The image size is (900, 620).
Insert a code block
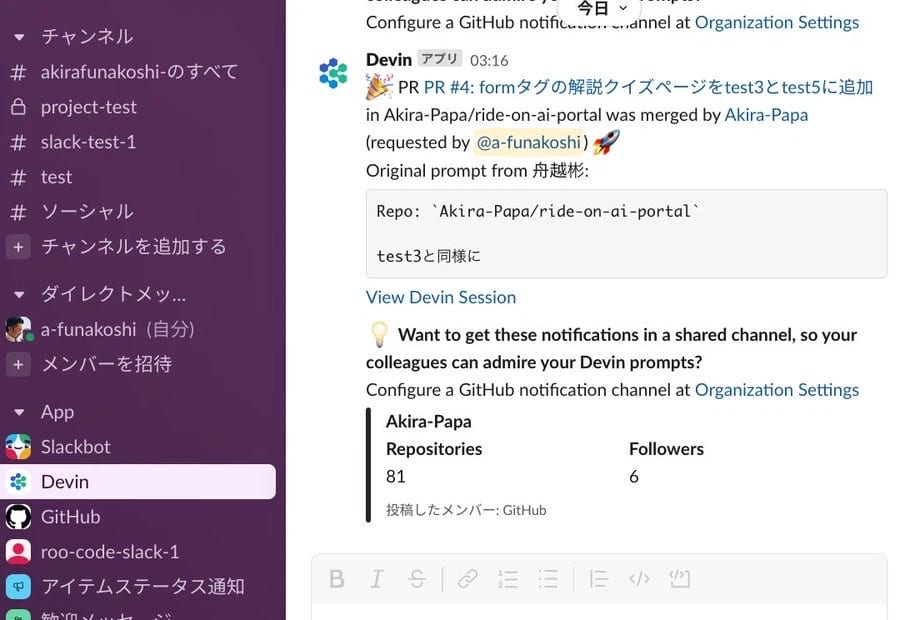(x=680, y=579)
